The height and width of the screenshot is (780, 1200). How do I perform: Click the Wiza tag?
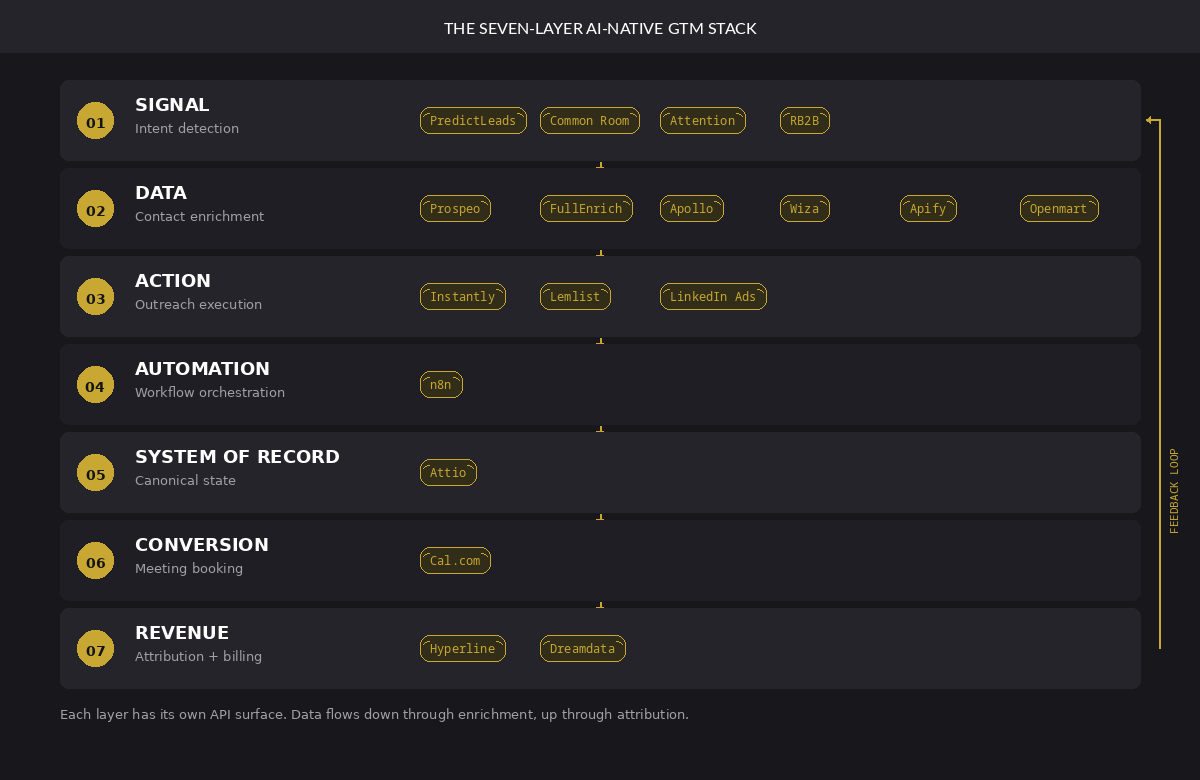coord(805,209)
